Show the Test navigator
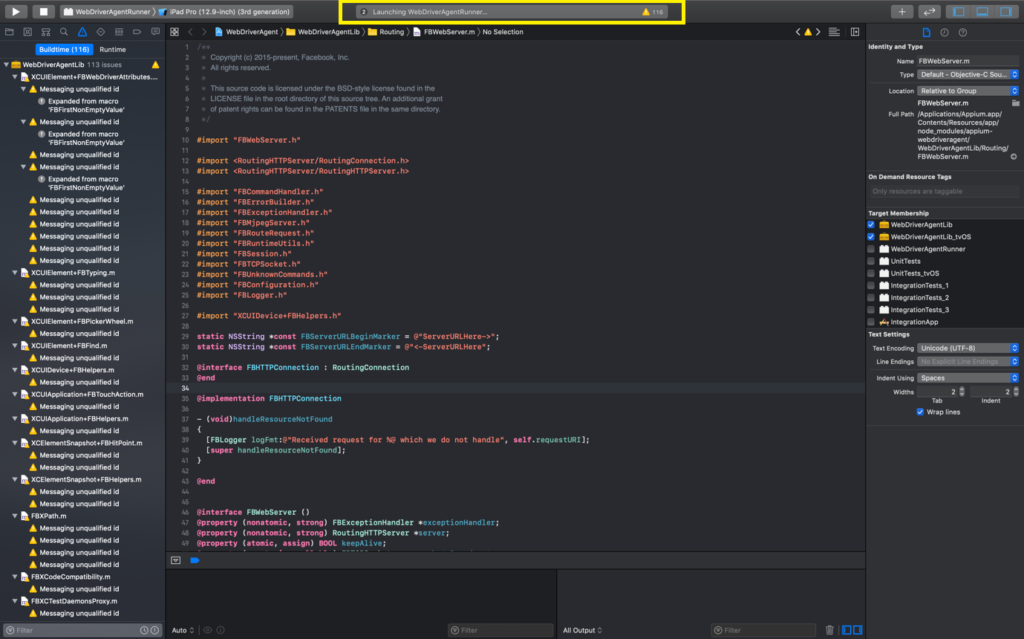Image resolution: width=1024 pixels, height=639 pixels. tap(101, 32)
